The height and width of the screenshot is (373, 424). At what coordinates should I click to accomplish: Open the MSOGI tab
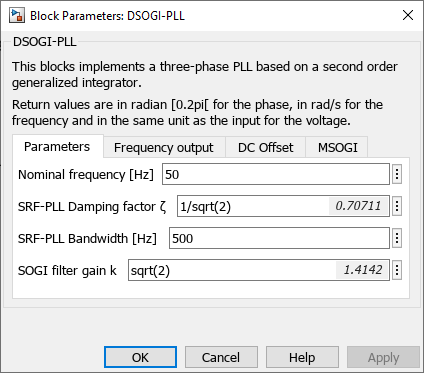click(x=337, y=147)
